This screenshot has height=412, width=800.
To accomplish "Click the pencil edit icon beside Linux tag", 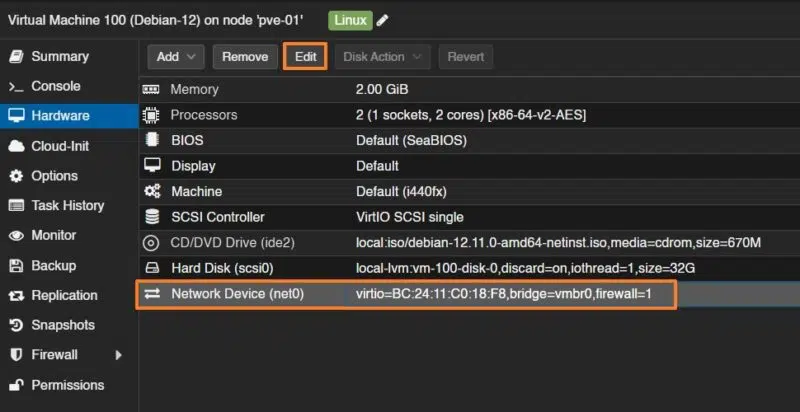I will 384,20.
